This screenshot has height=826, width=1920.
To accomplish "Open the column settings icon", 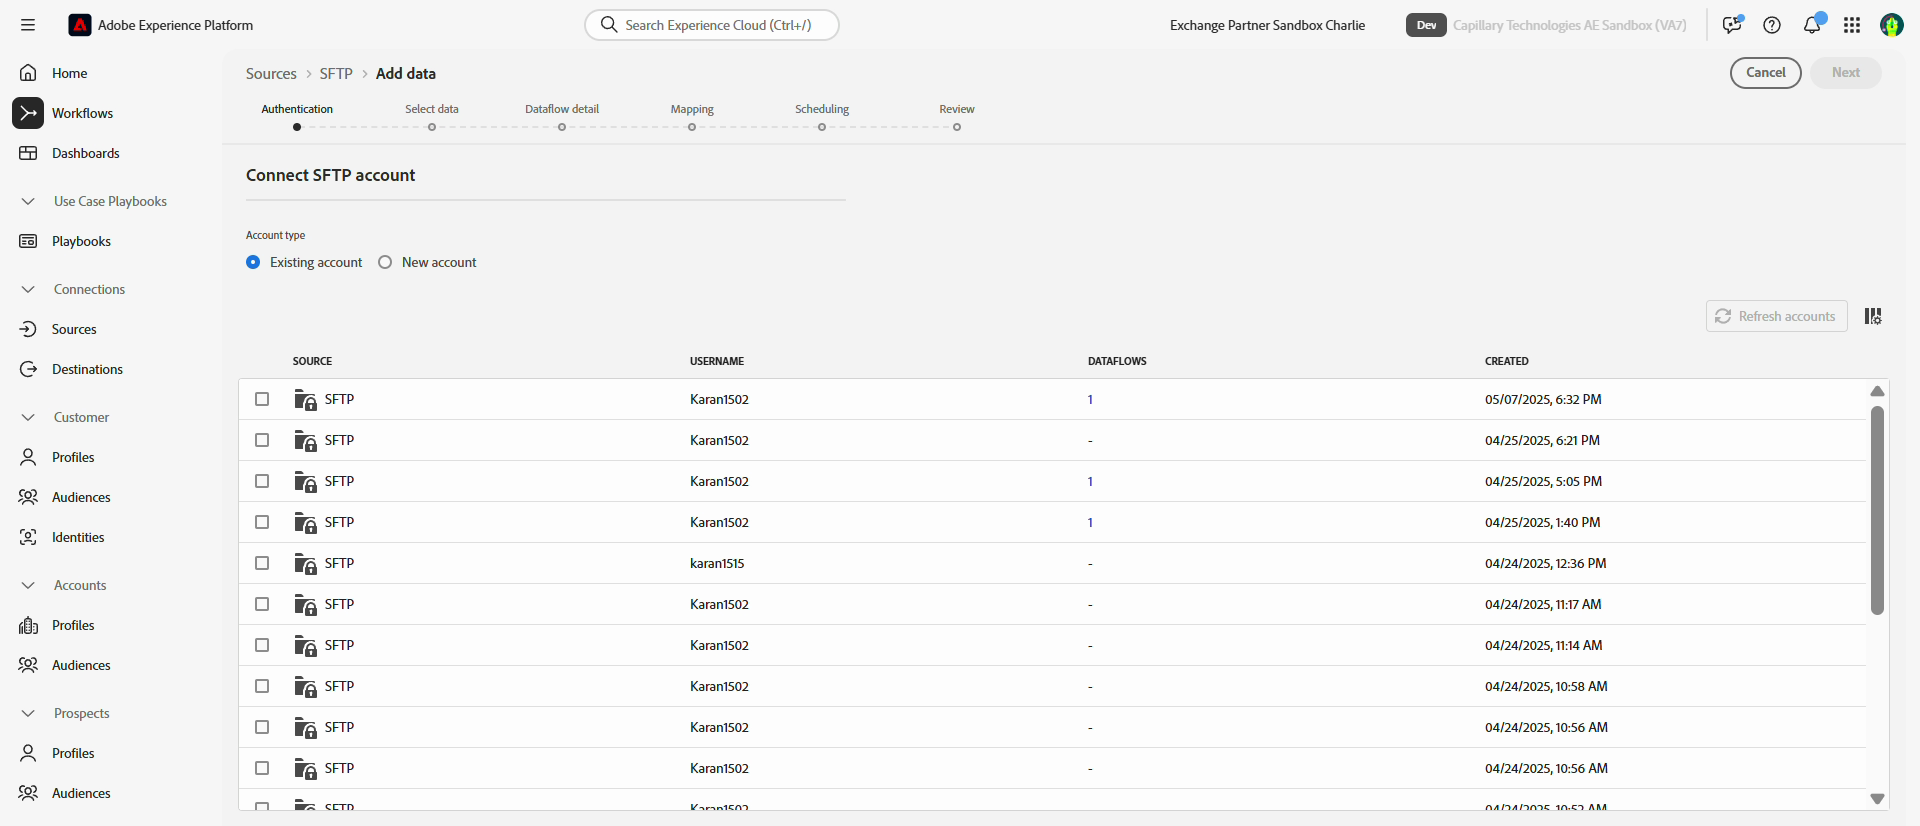I will click(1873, 316).
